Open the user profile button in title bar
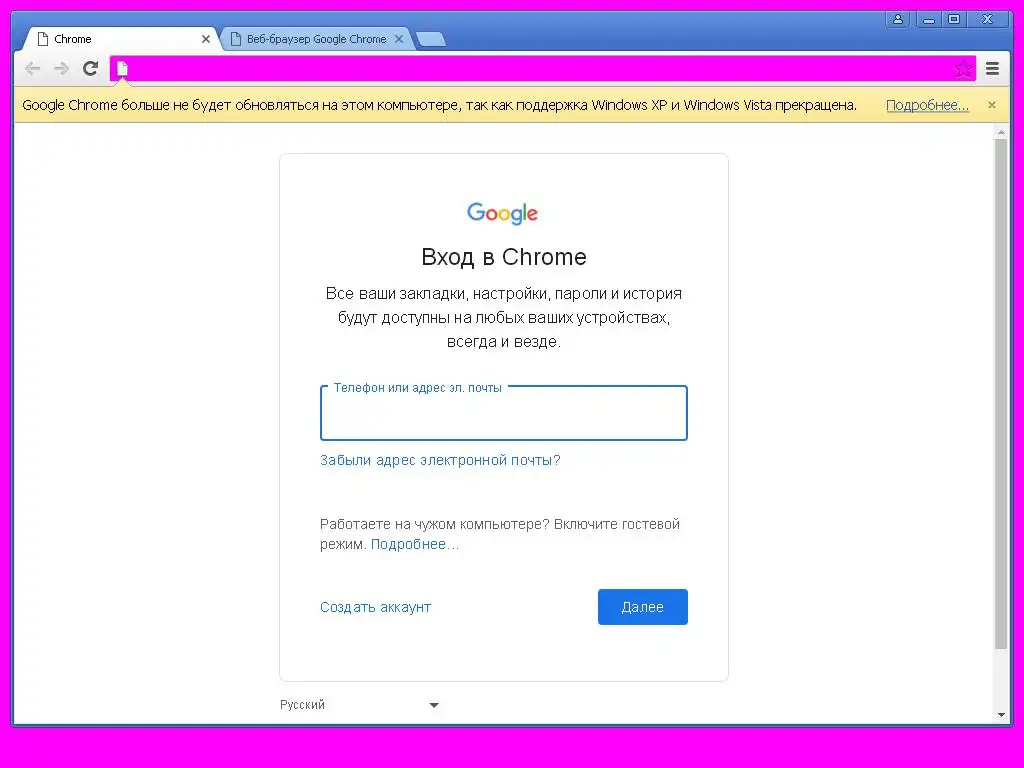Image resolution: width=1024 pixels, height=768 pixels. pos(898,19)
